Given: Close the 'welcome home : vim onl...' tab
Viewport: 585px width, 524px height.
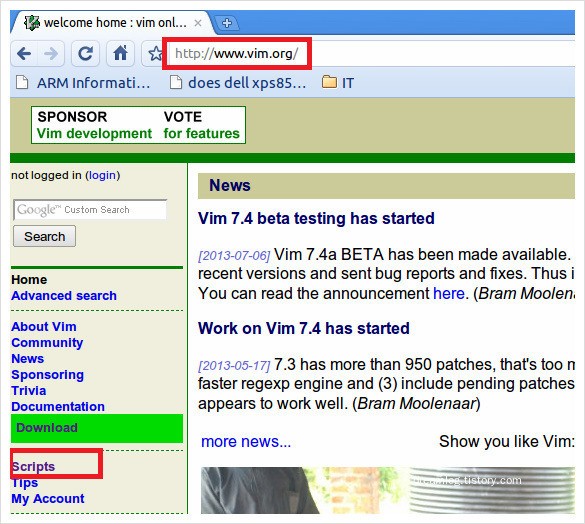Looking at the screenshot, I should [198, 23].
